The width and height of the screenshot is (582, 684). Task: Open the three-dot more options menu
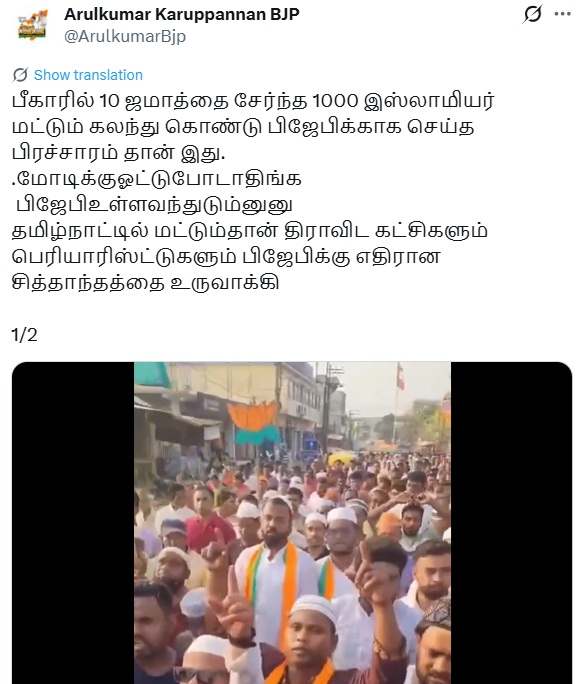pos(562,14)
